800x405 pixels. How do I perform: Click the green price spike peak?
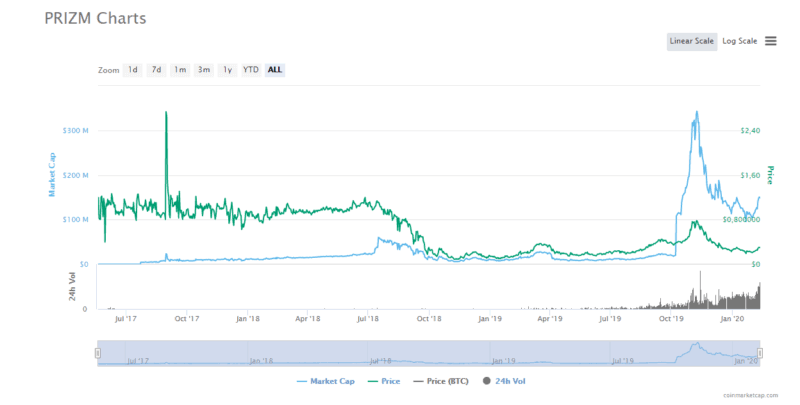pos(166,113)
